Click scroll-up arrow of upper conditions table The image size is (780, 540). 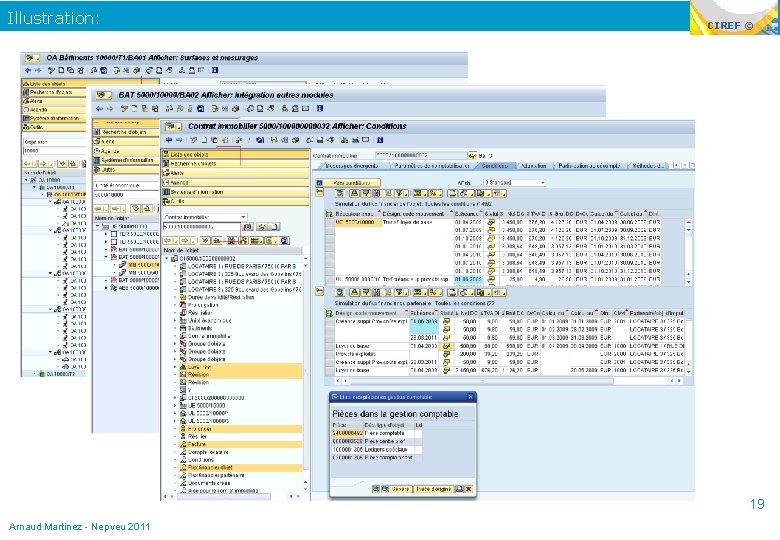[x=688, y=222]
